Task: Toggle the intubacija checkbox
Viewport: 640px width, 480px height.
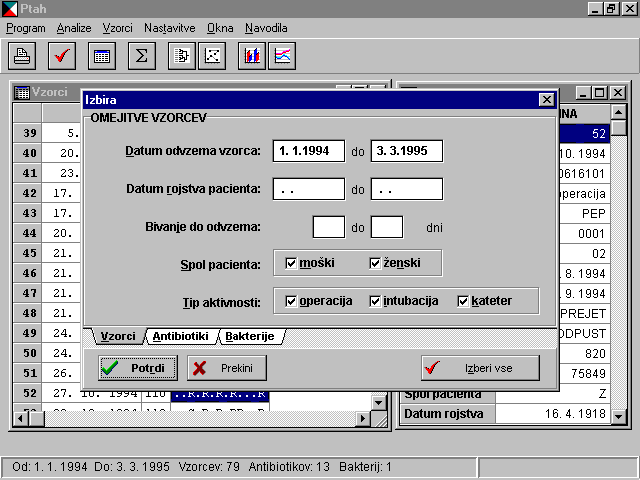Action: click(375, 301)
